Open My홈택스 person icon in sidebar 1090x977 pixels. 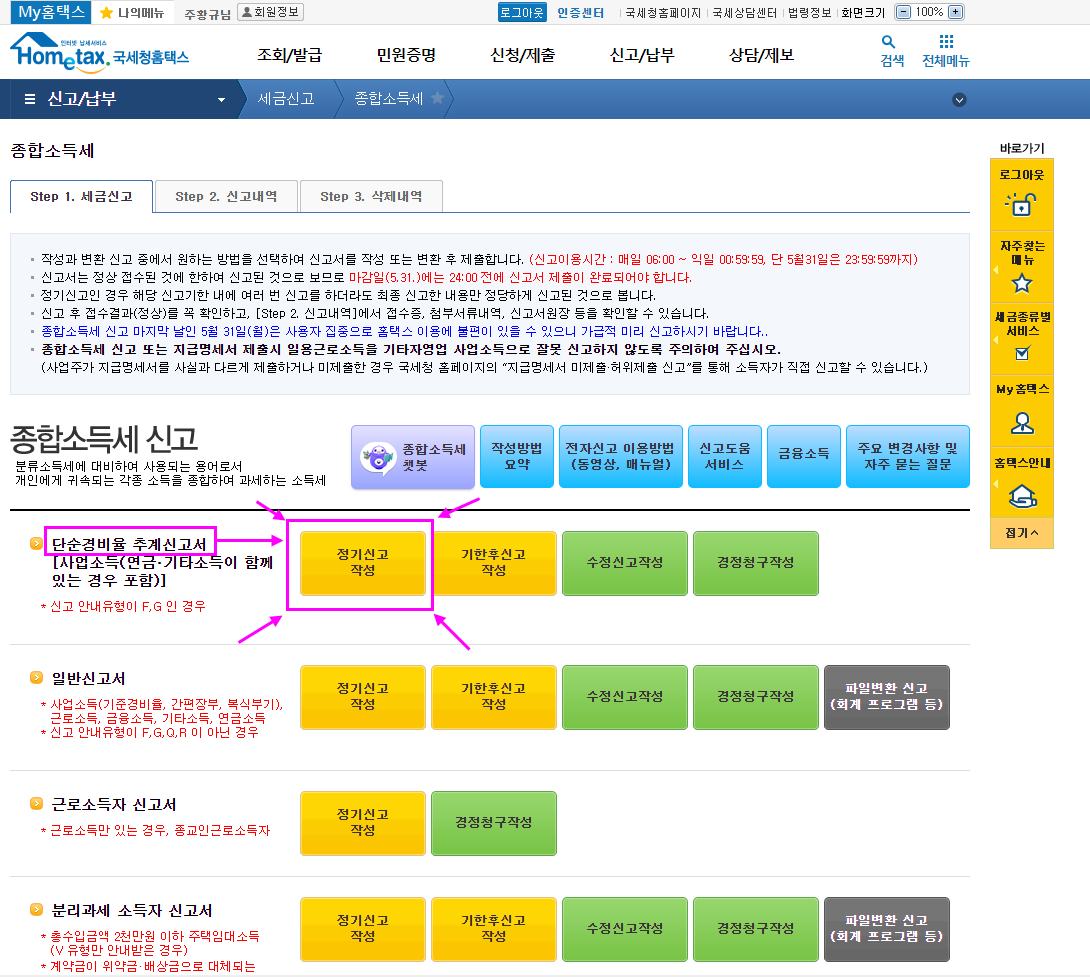click(x=1022, y=423)
